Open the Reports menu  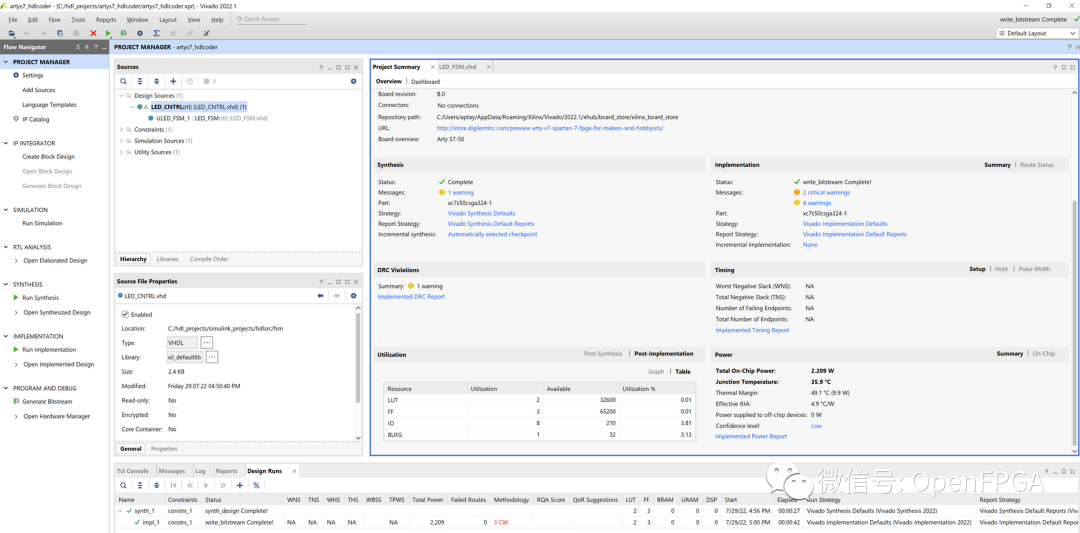click(x=106, y=20)
